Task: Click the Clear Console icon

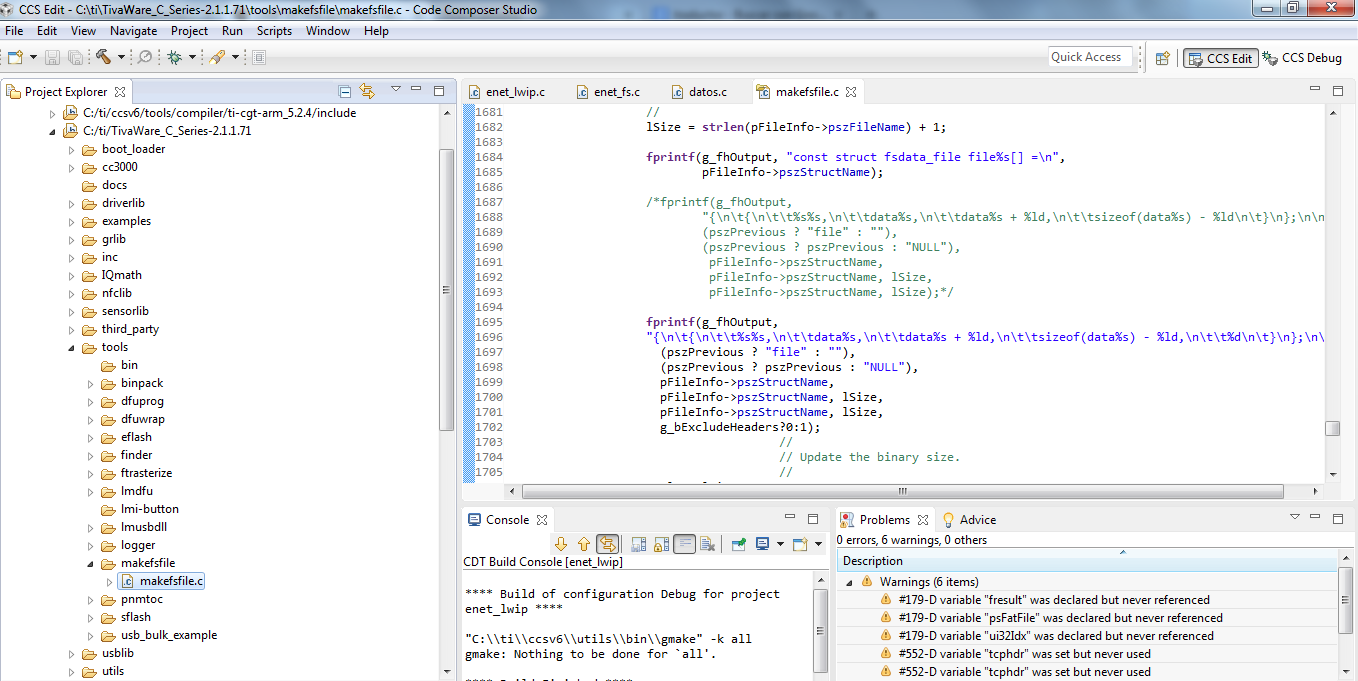Action: point(707,544)
